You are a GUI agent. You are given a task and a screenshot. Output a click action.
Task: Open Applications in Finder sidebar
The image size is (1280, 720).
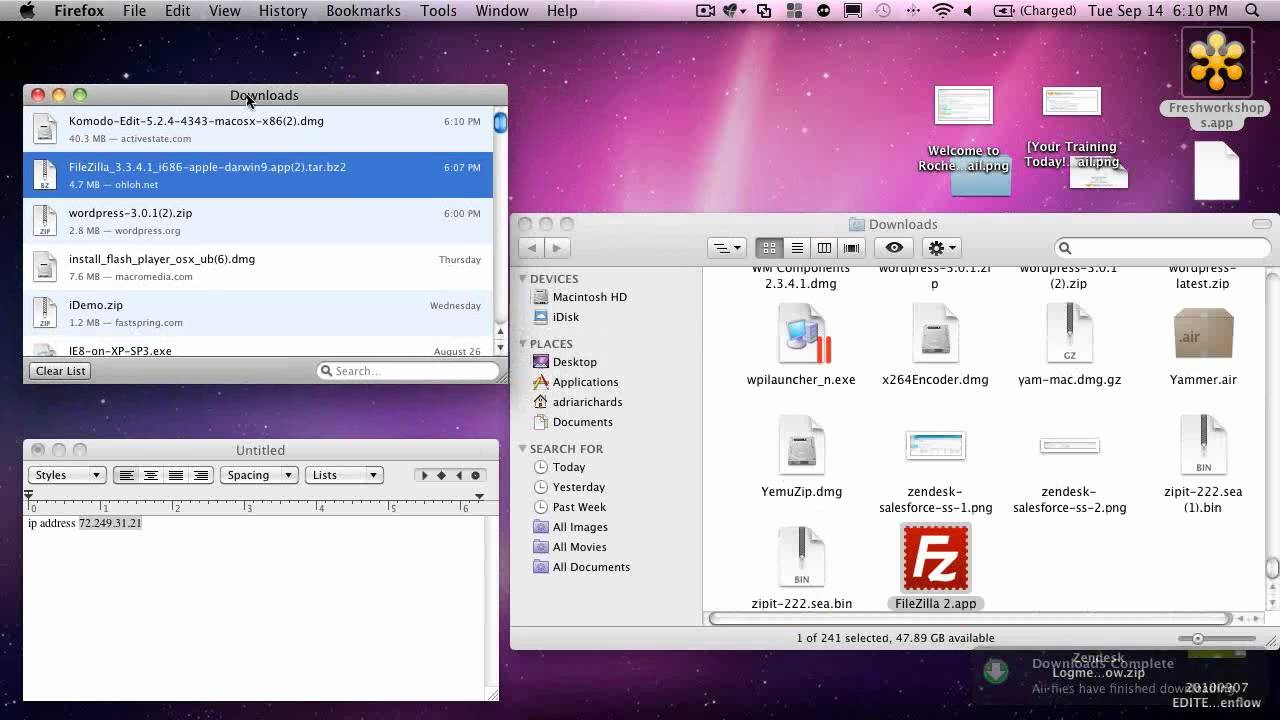(x=585, y=382)
